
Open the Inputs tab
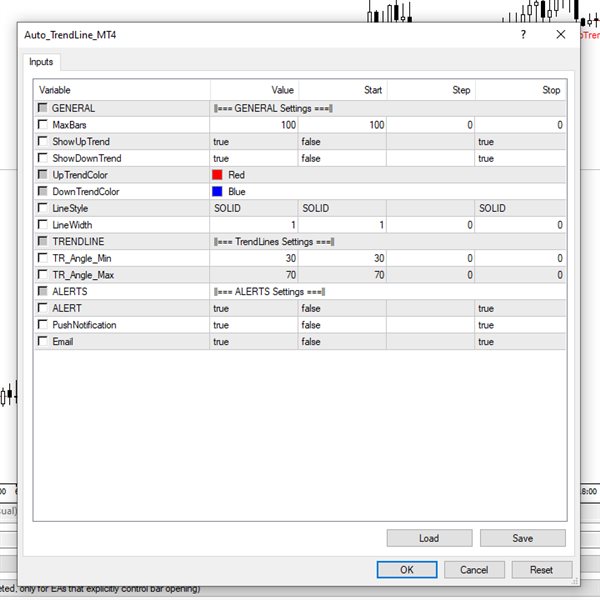41,62
